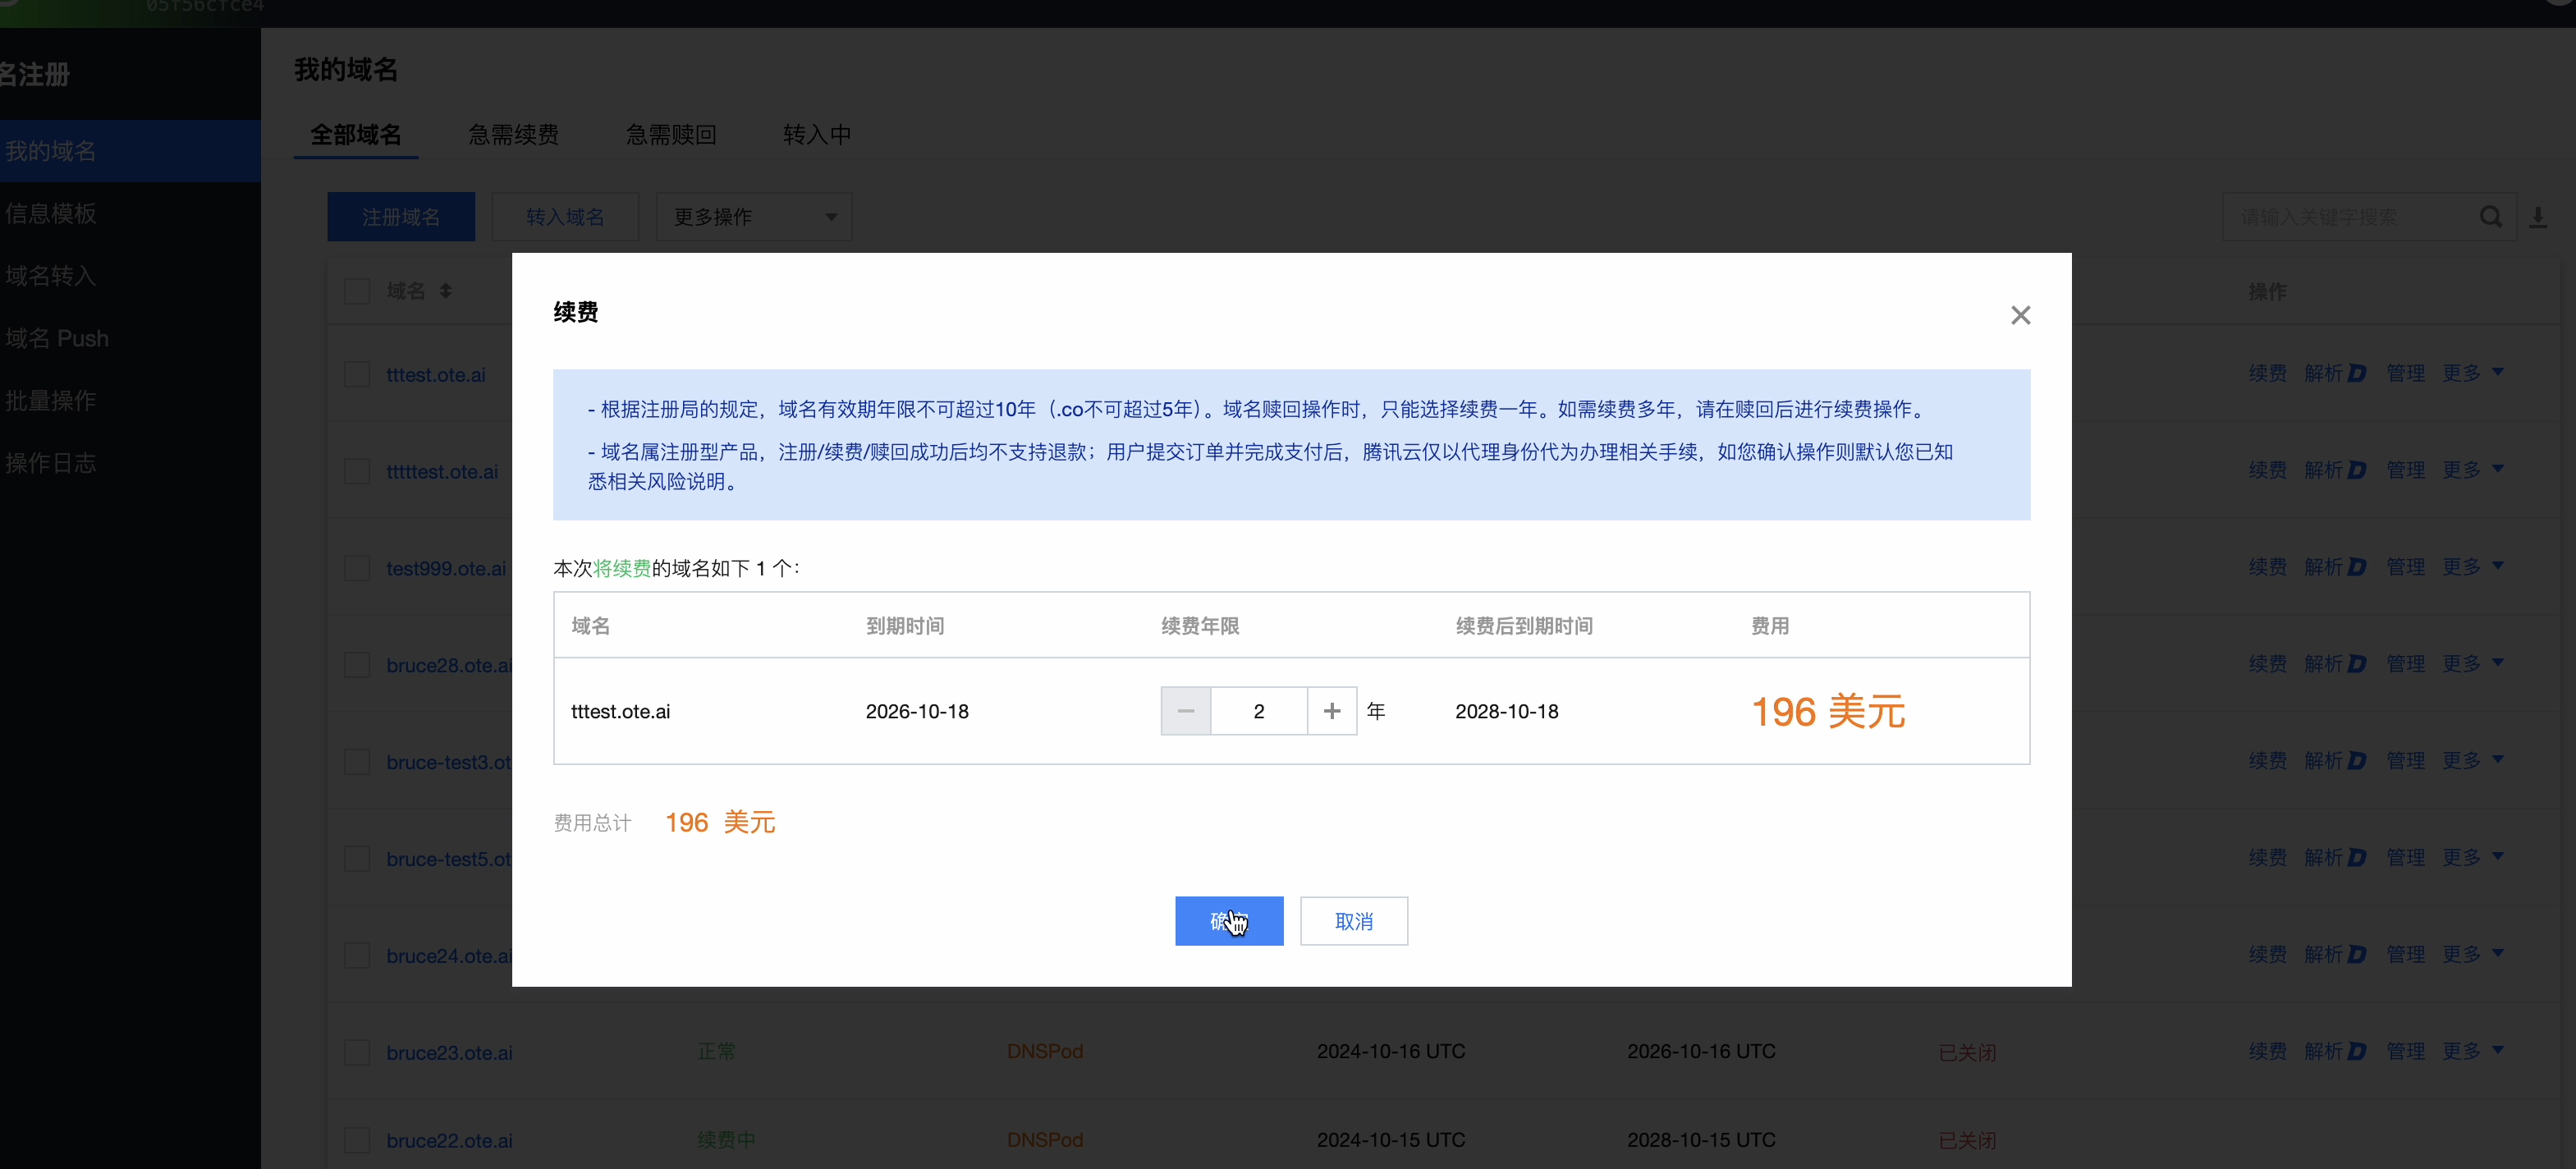This screenshot has width=2576, height=1169.
Task: Click the 取消 button in dialog
Action: (x=1353, y=921)
